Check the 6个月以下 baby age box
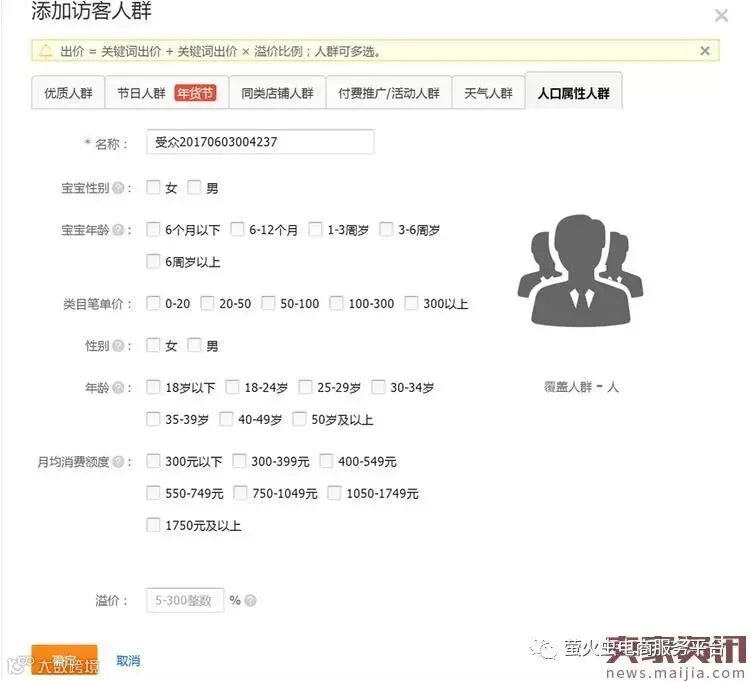Screen dimensions: 750x681 pyautogui.click(x=153, y=229)
